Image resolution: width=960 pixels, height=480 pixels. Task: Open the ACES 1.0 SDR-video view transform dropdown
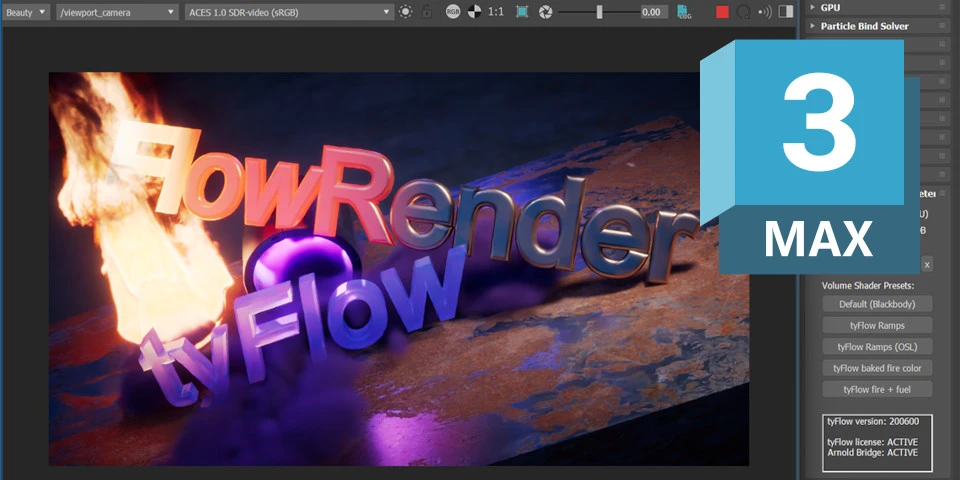click(289, 12)
